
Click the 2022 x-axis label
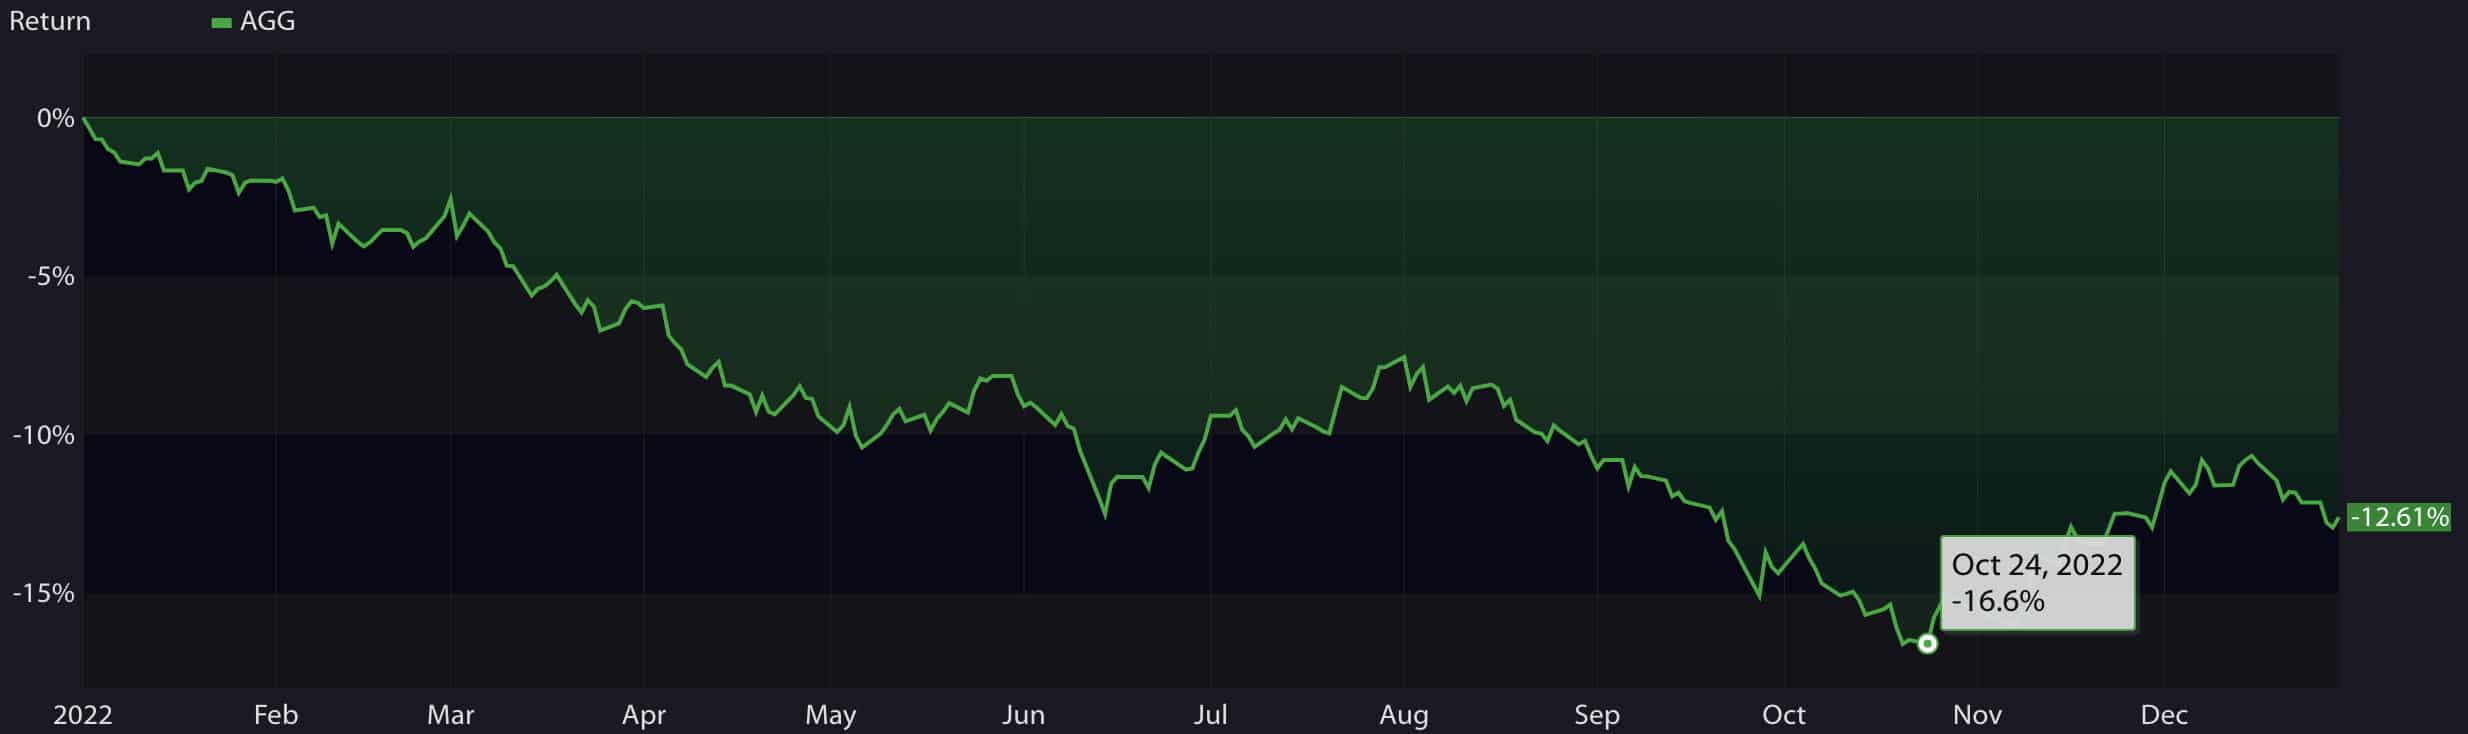[x=83, y=715]
